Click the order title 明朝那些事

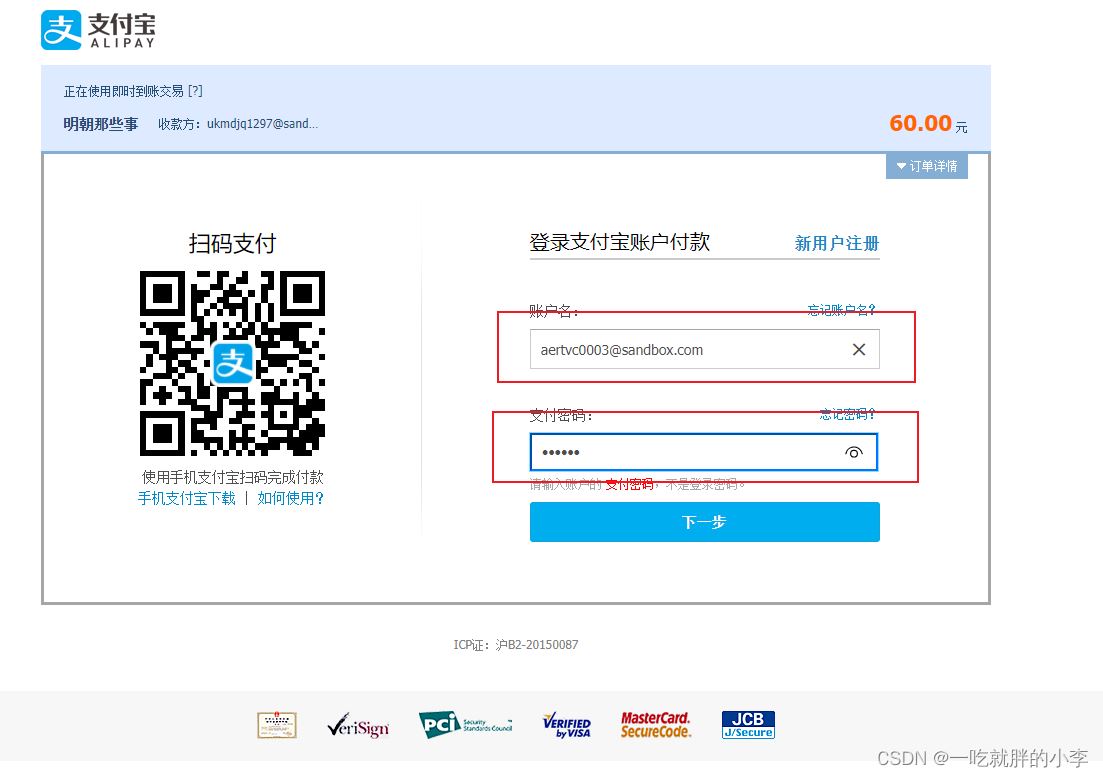pyautogui.click(x=101, y=124)
